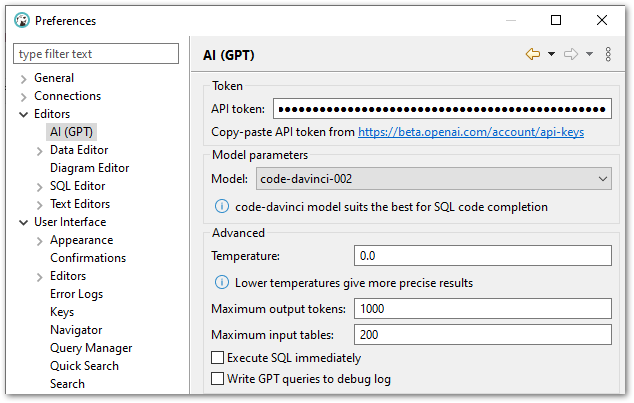The height and width of the screenshot is (403, 634).
Task: Open Keys preferences page
Action: [62, 312]
